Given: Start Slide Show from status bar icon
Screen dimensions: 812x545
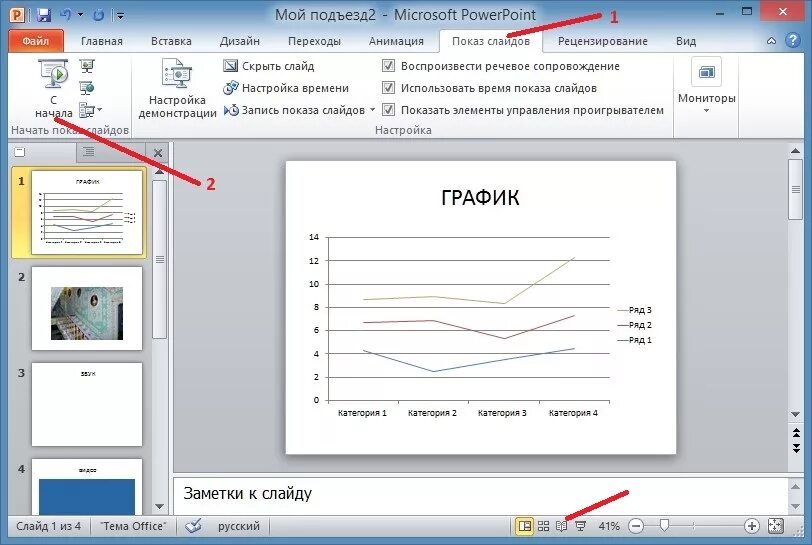Looking at the screenshot, I should pos(581,526).
